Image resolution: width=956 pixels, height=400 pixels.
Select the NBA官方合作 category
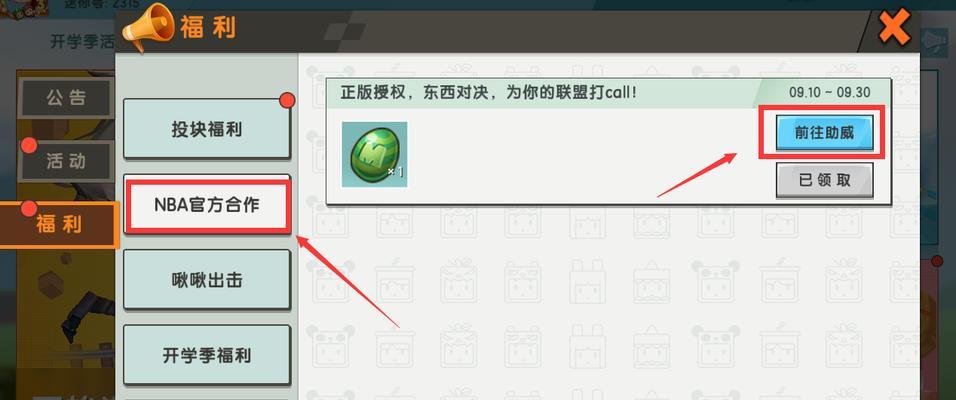pyautogui.click(x=207, y=205)
